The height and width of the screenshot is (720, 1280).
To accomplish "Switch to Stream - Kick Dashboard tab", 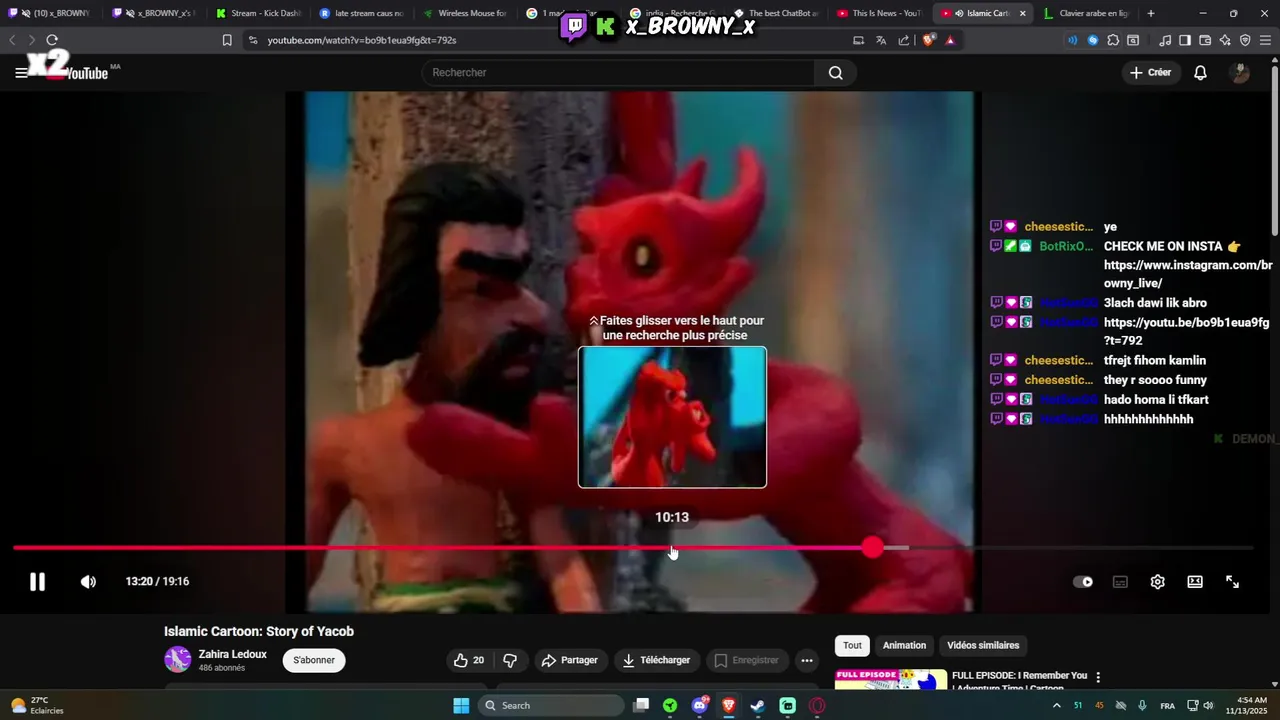I will coord(258,13).
